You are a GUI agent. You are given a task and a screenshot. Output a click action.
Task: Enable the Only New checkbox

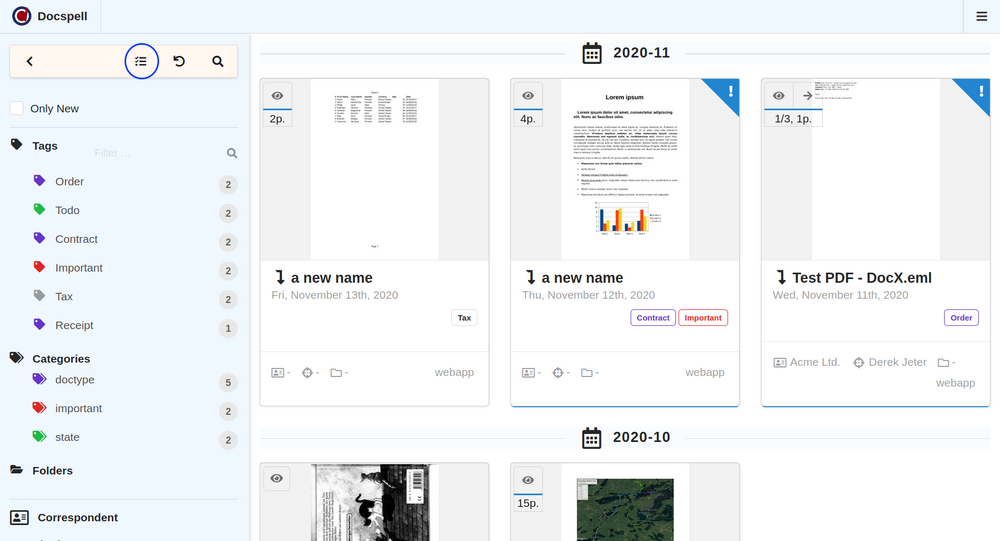pos(17,108)
